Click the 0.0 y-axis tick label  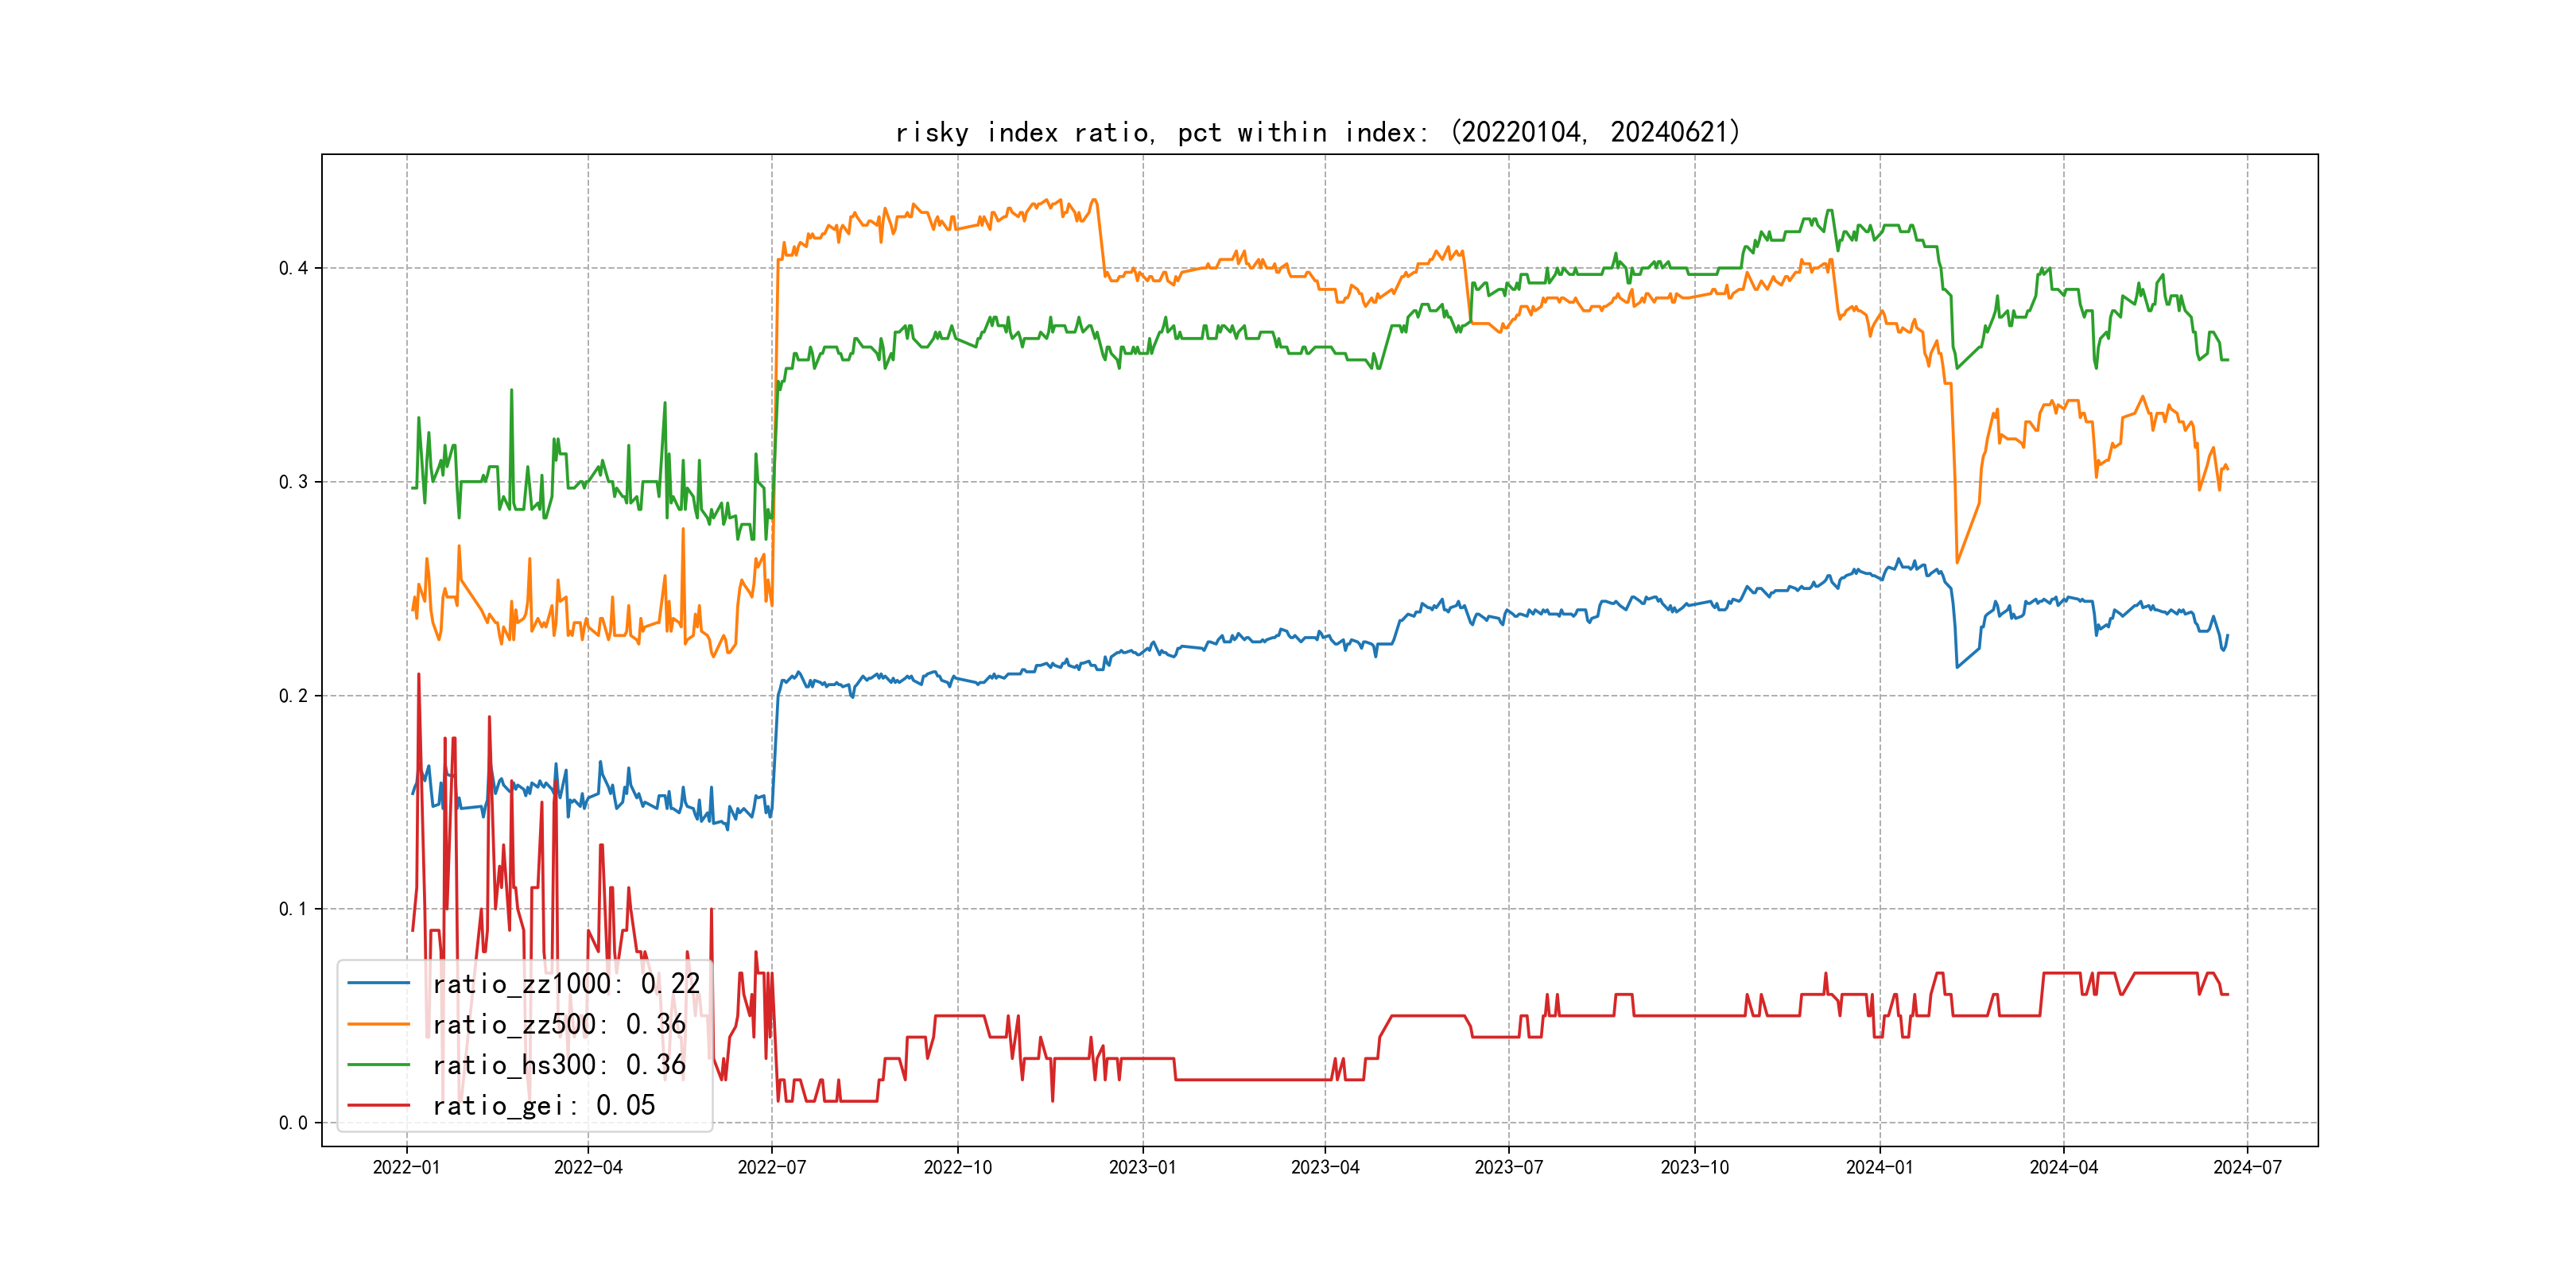click(x=293, y=1123)
